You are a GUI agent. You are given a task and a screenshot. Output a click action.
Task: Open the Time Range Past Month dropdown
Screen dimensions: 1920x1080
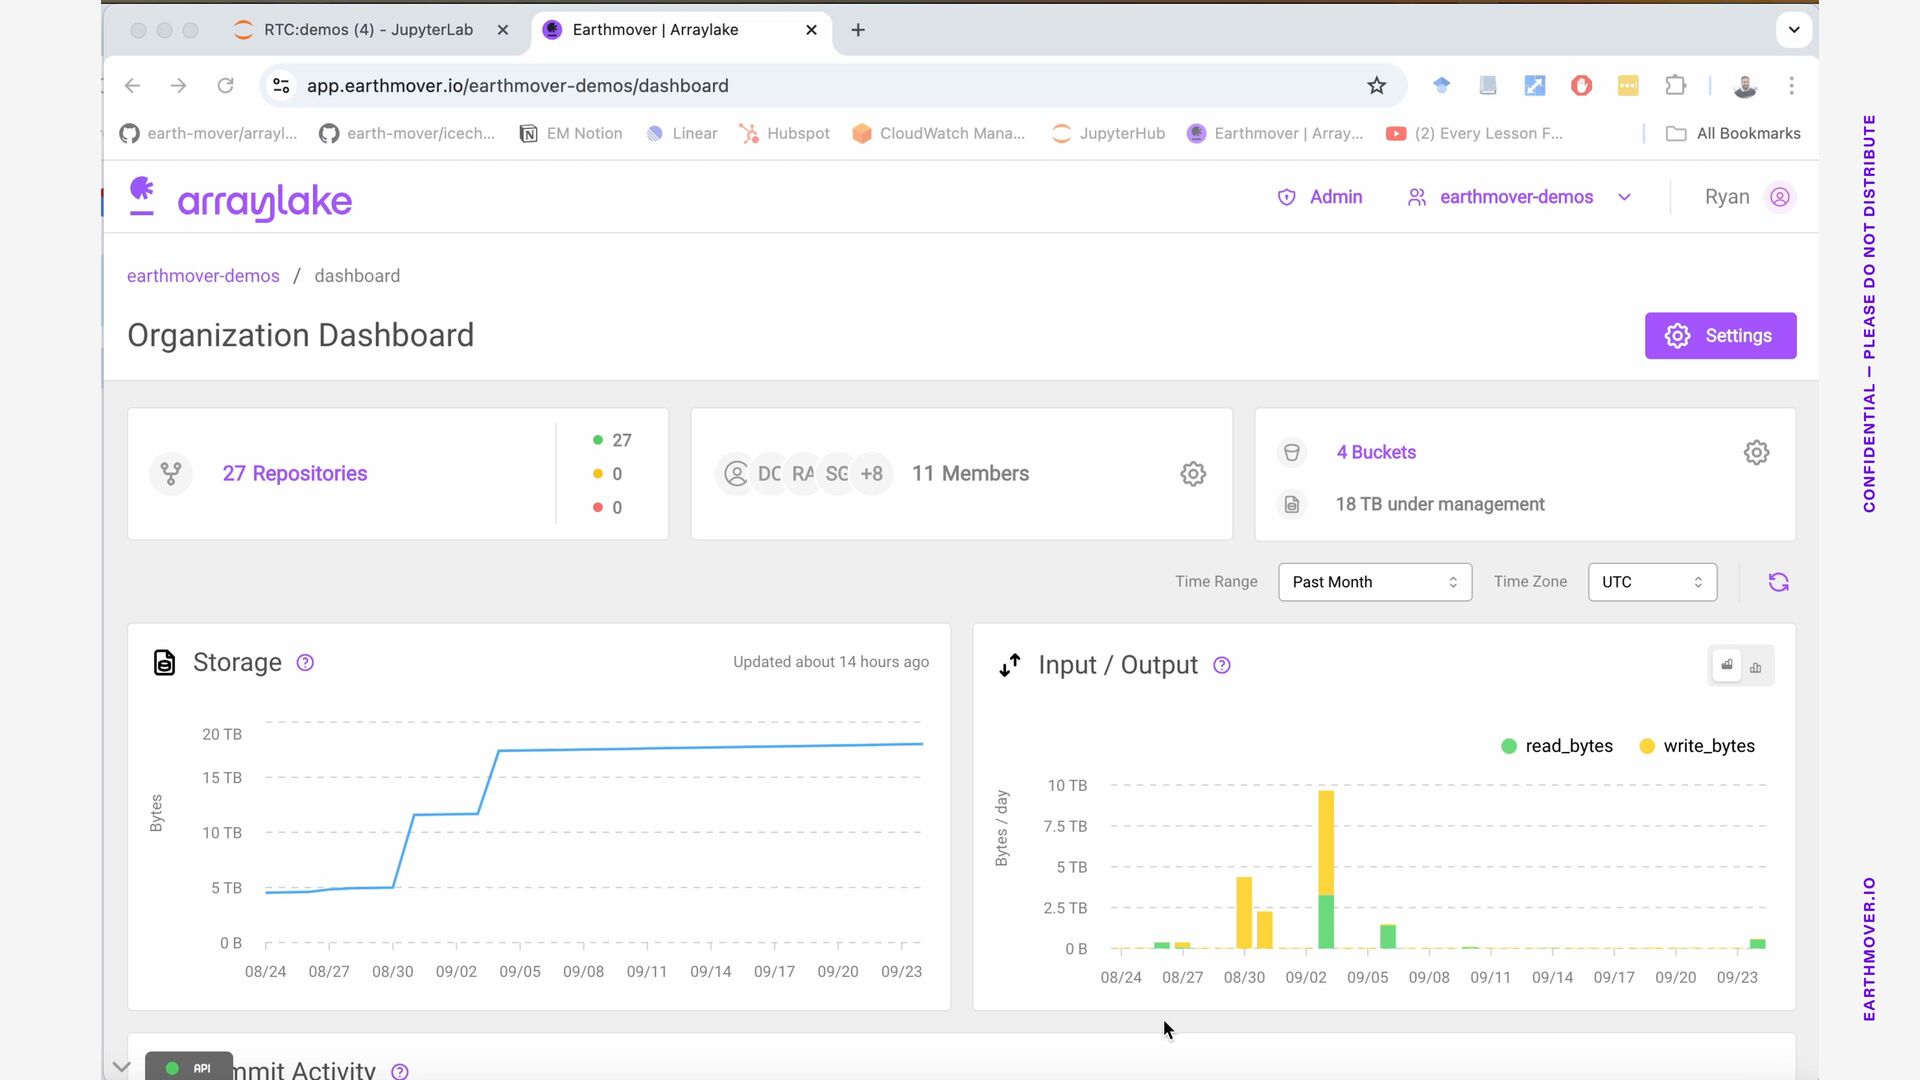(1375, 582)
